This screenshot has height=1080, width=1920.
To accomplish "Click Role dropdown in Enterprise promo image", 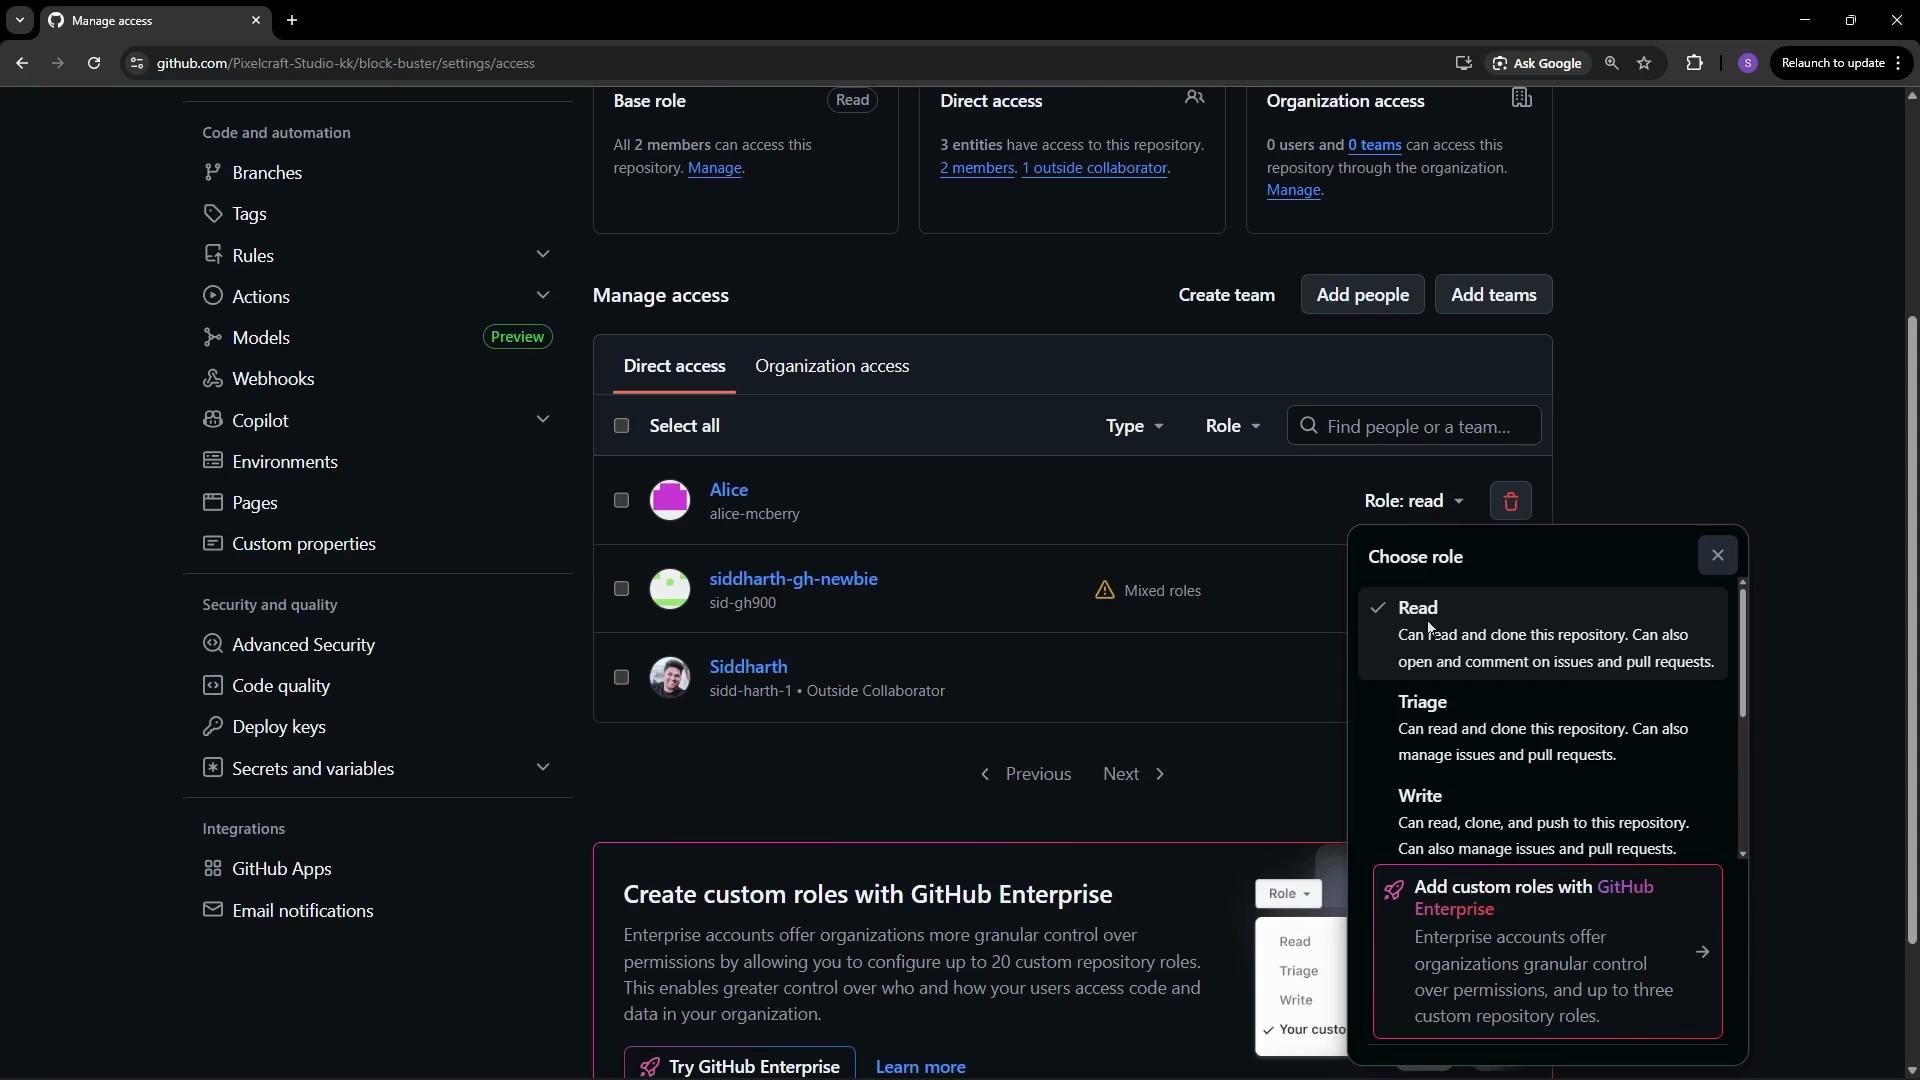I will (1288, 894).
